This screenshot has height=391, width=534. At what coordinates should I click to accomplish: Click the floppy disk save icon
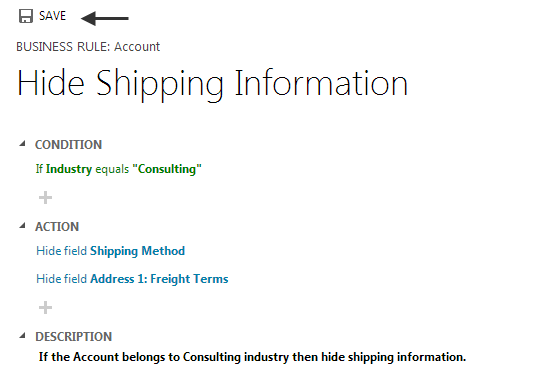[x=26, y=16]
